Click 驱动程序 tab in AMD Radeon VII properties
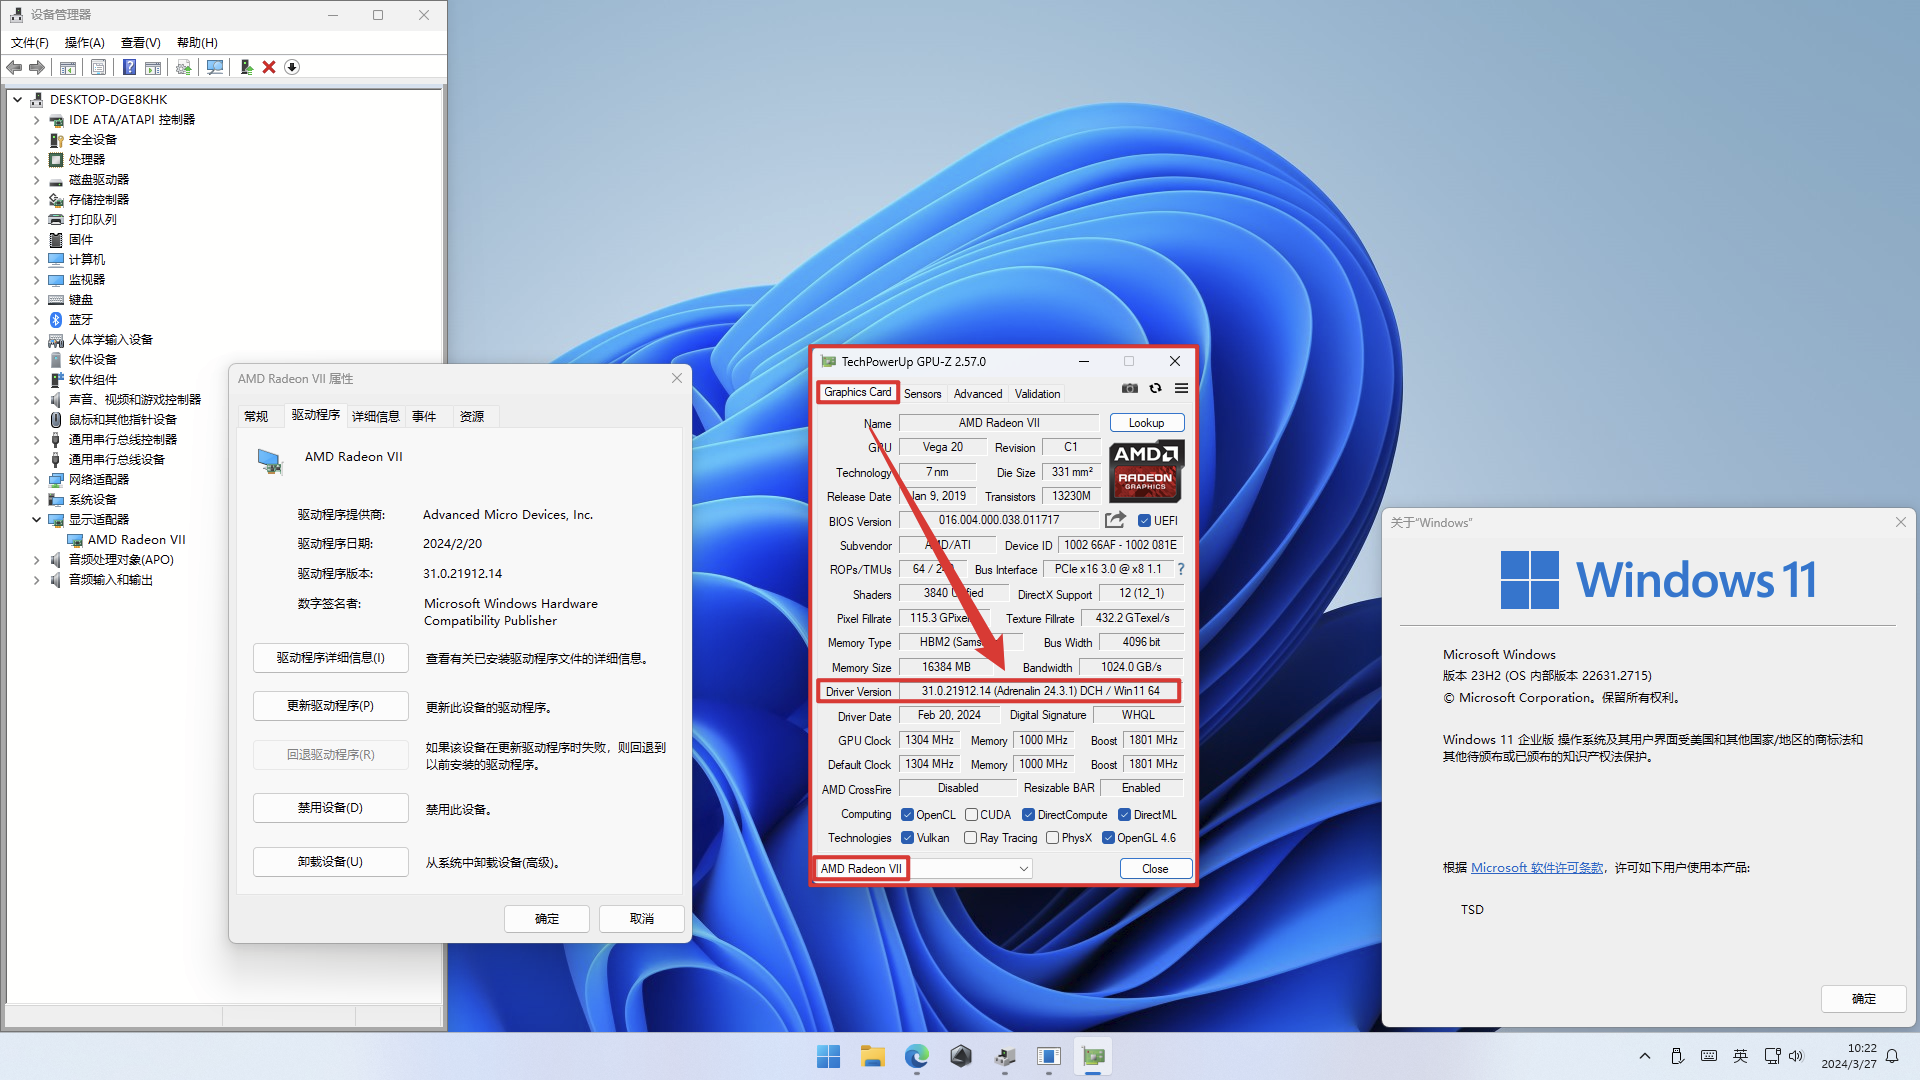Viewport: 1920px width, 1080px height. click(313, 415)
